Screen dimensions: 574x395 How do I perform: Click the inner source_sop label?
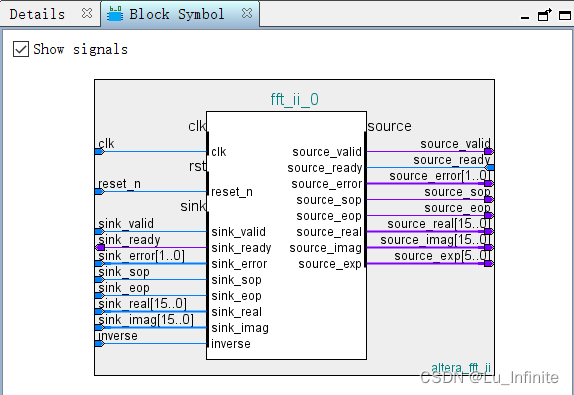click(329, 200)
